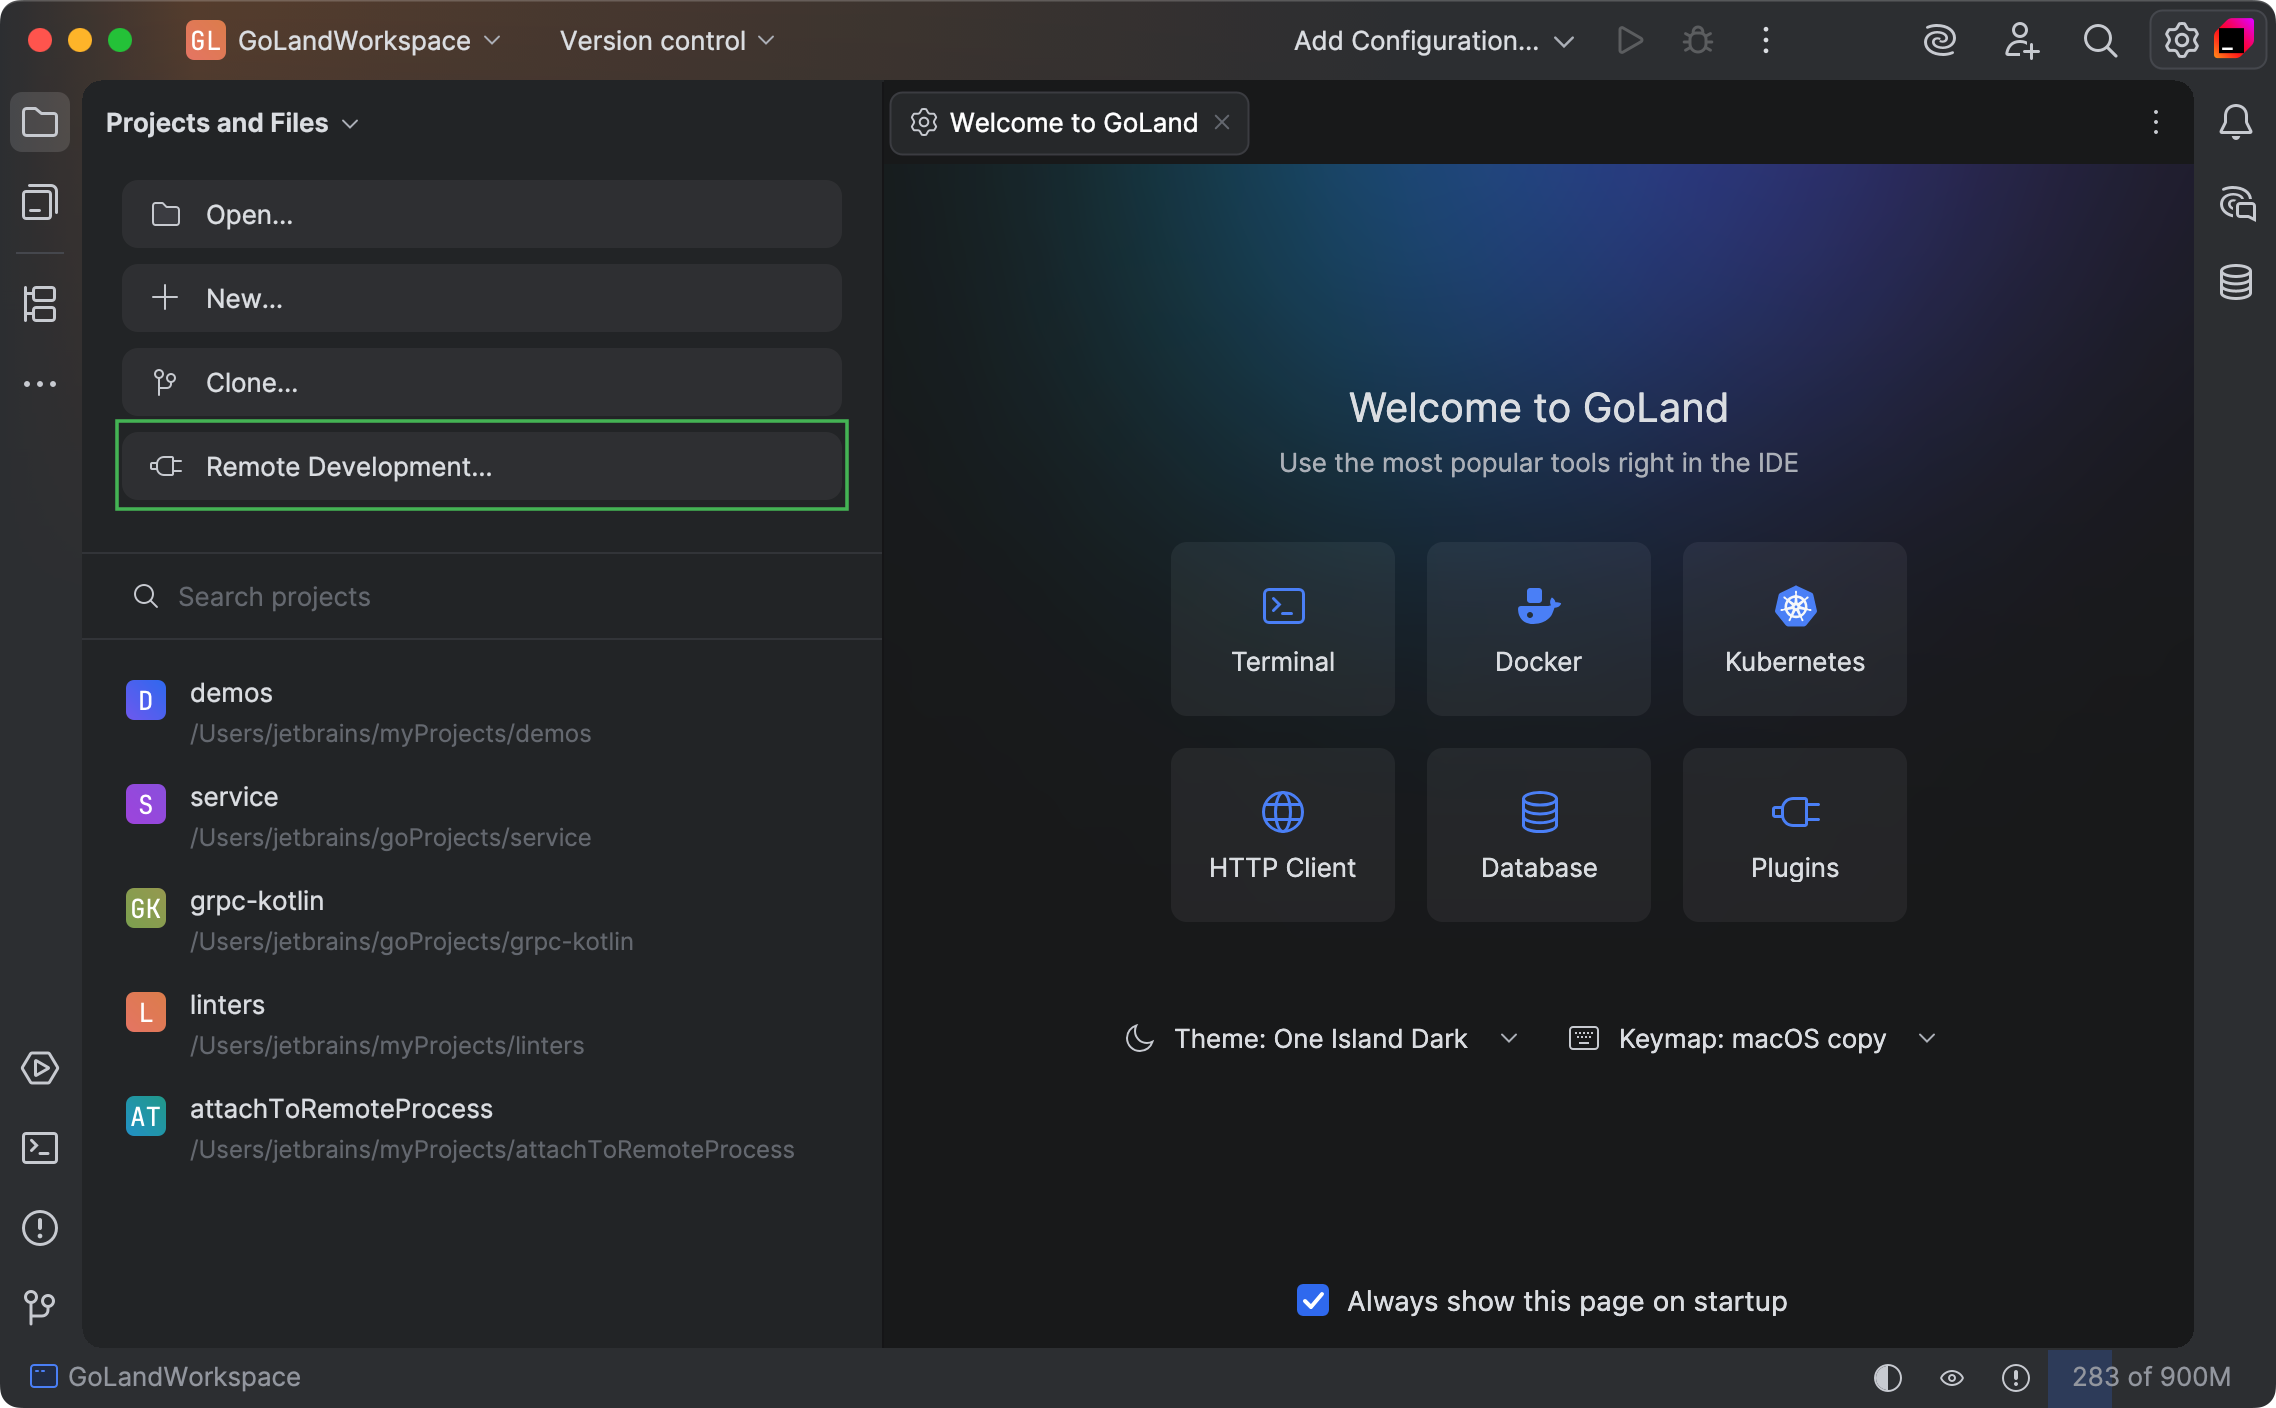The image size is (2276, 1408).
Task: Open the Notifications bell icon
Action: [2236, 122]
